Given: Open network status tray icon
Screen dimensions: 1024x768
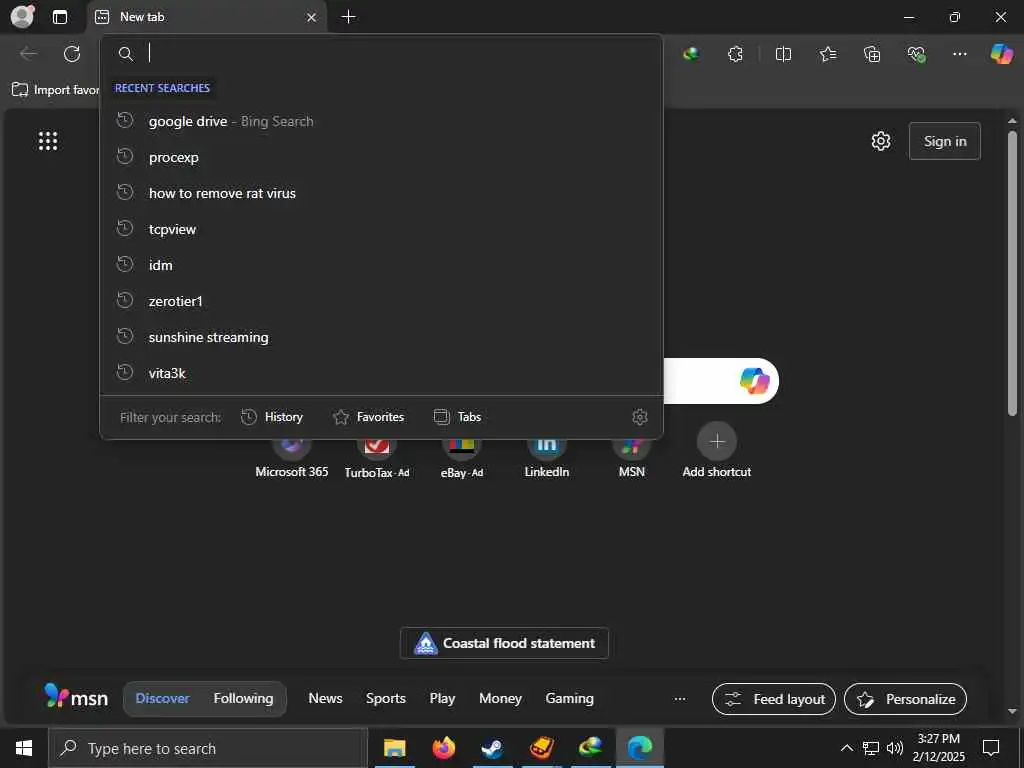Looking at the screenshot, I should click(x=871, y=748).
